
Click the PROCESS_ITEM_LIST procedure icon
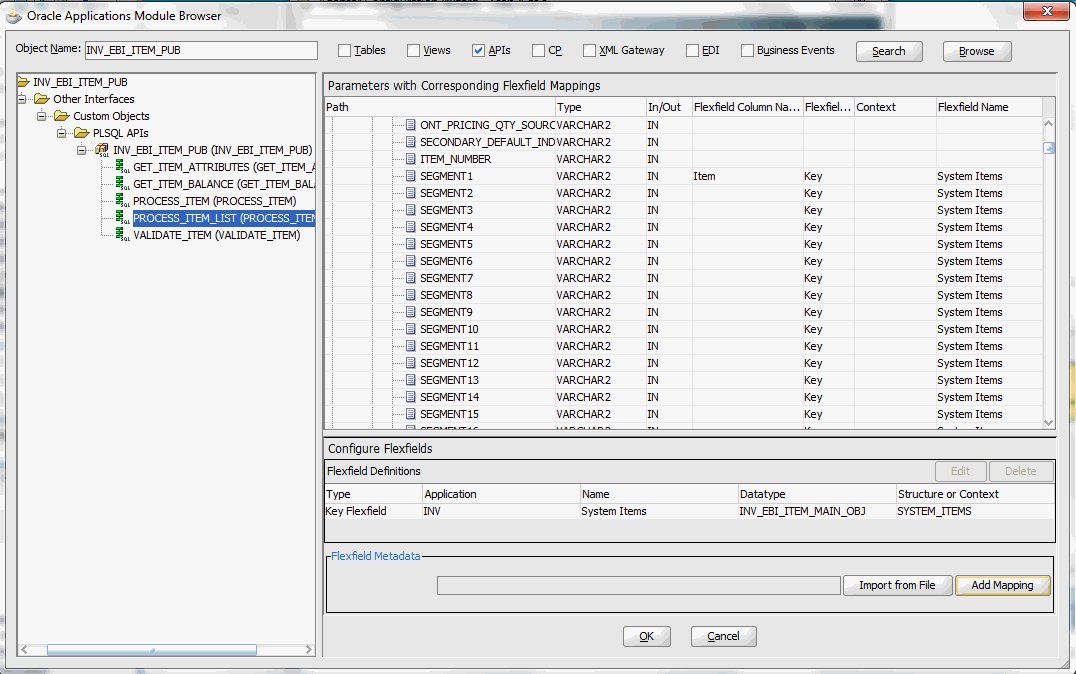(x=122, y=218)
